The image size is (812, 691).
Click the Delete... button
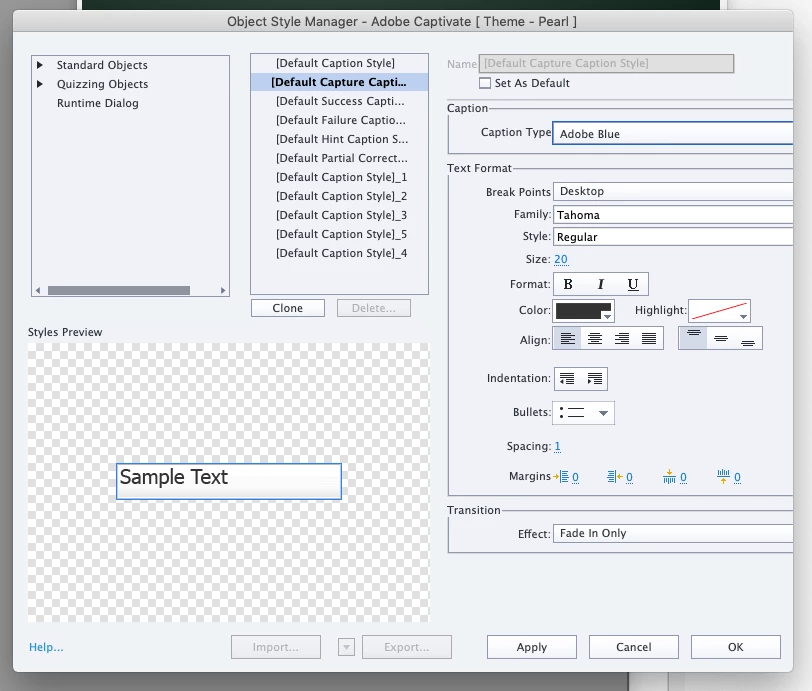point(374,308)
